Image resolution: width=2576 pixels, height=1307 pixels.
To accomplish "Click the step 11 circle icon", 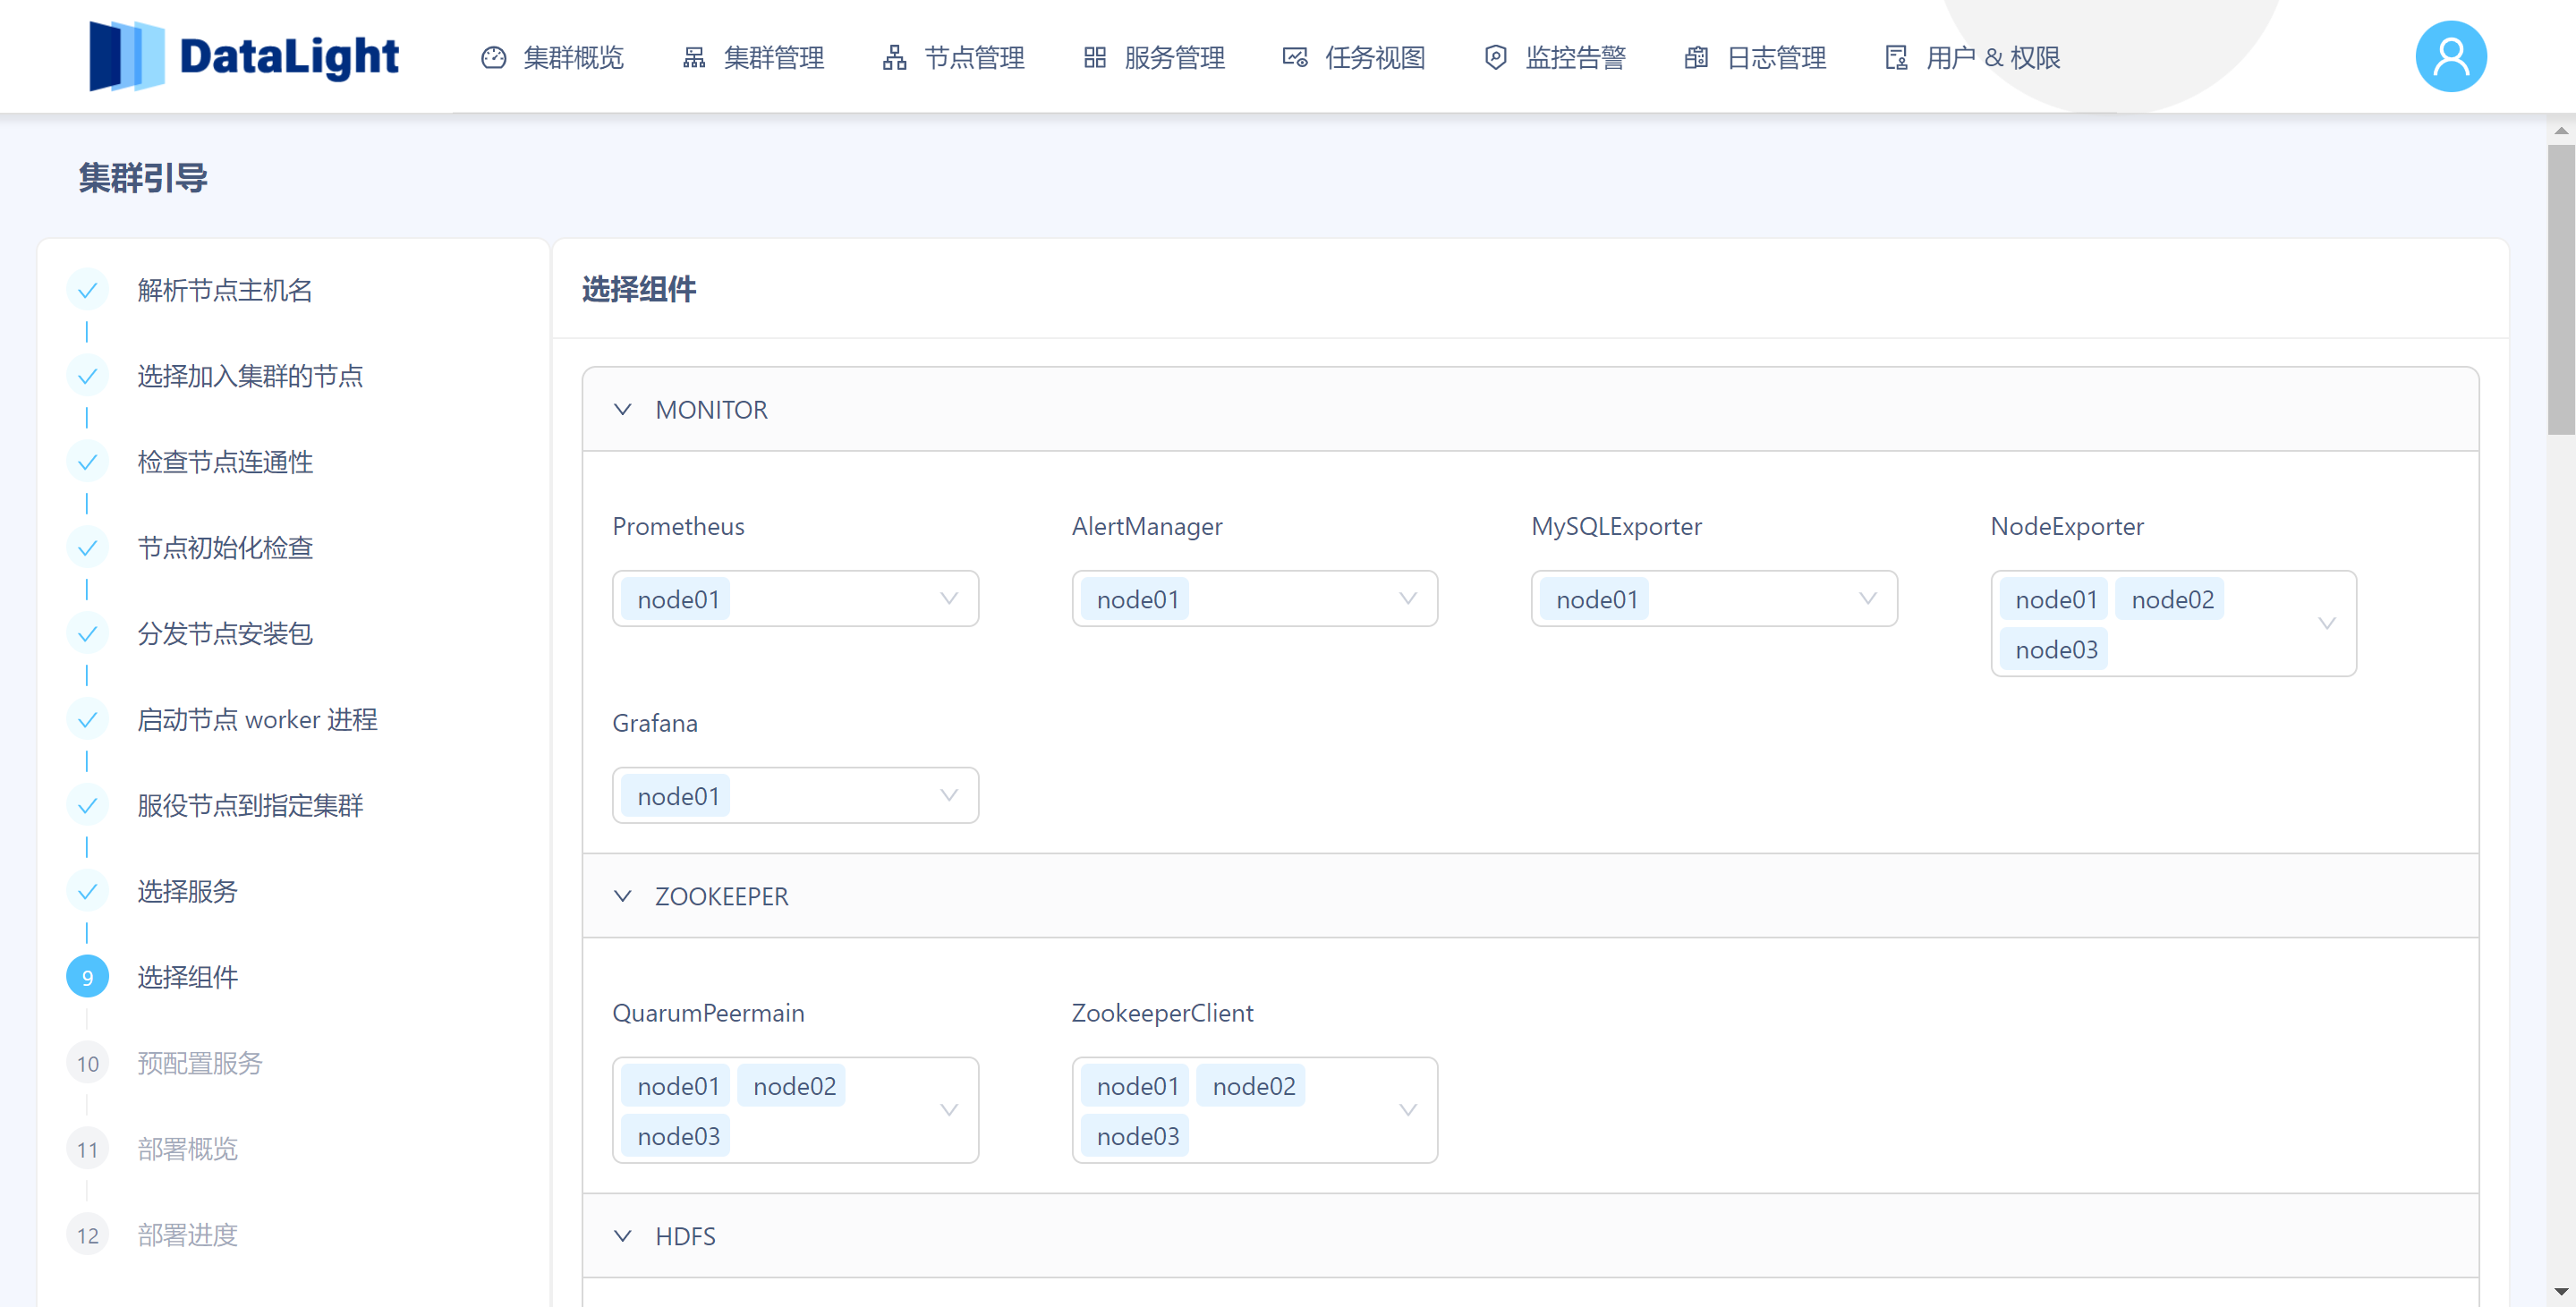I will pyautogui.click(x=87, y=1150).
